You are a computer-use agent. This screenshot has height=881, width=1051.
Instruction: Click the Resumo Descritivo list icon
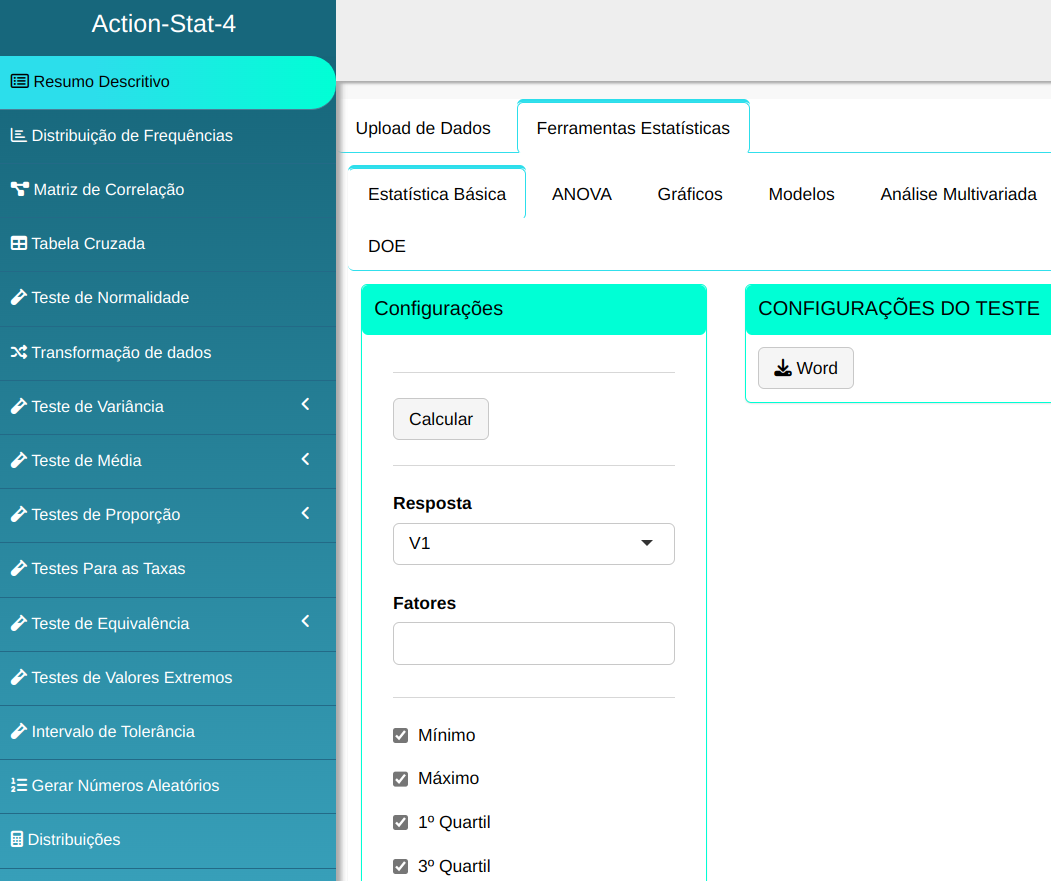click(x=20, y=82)
